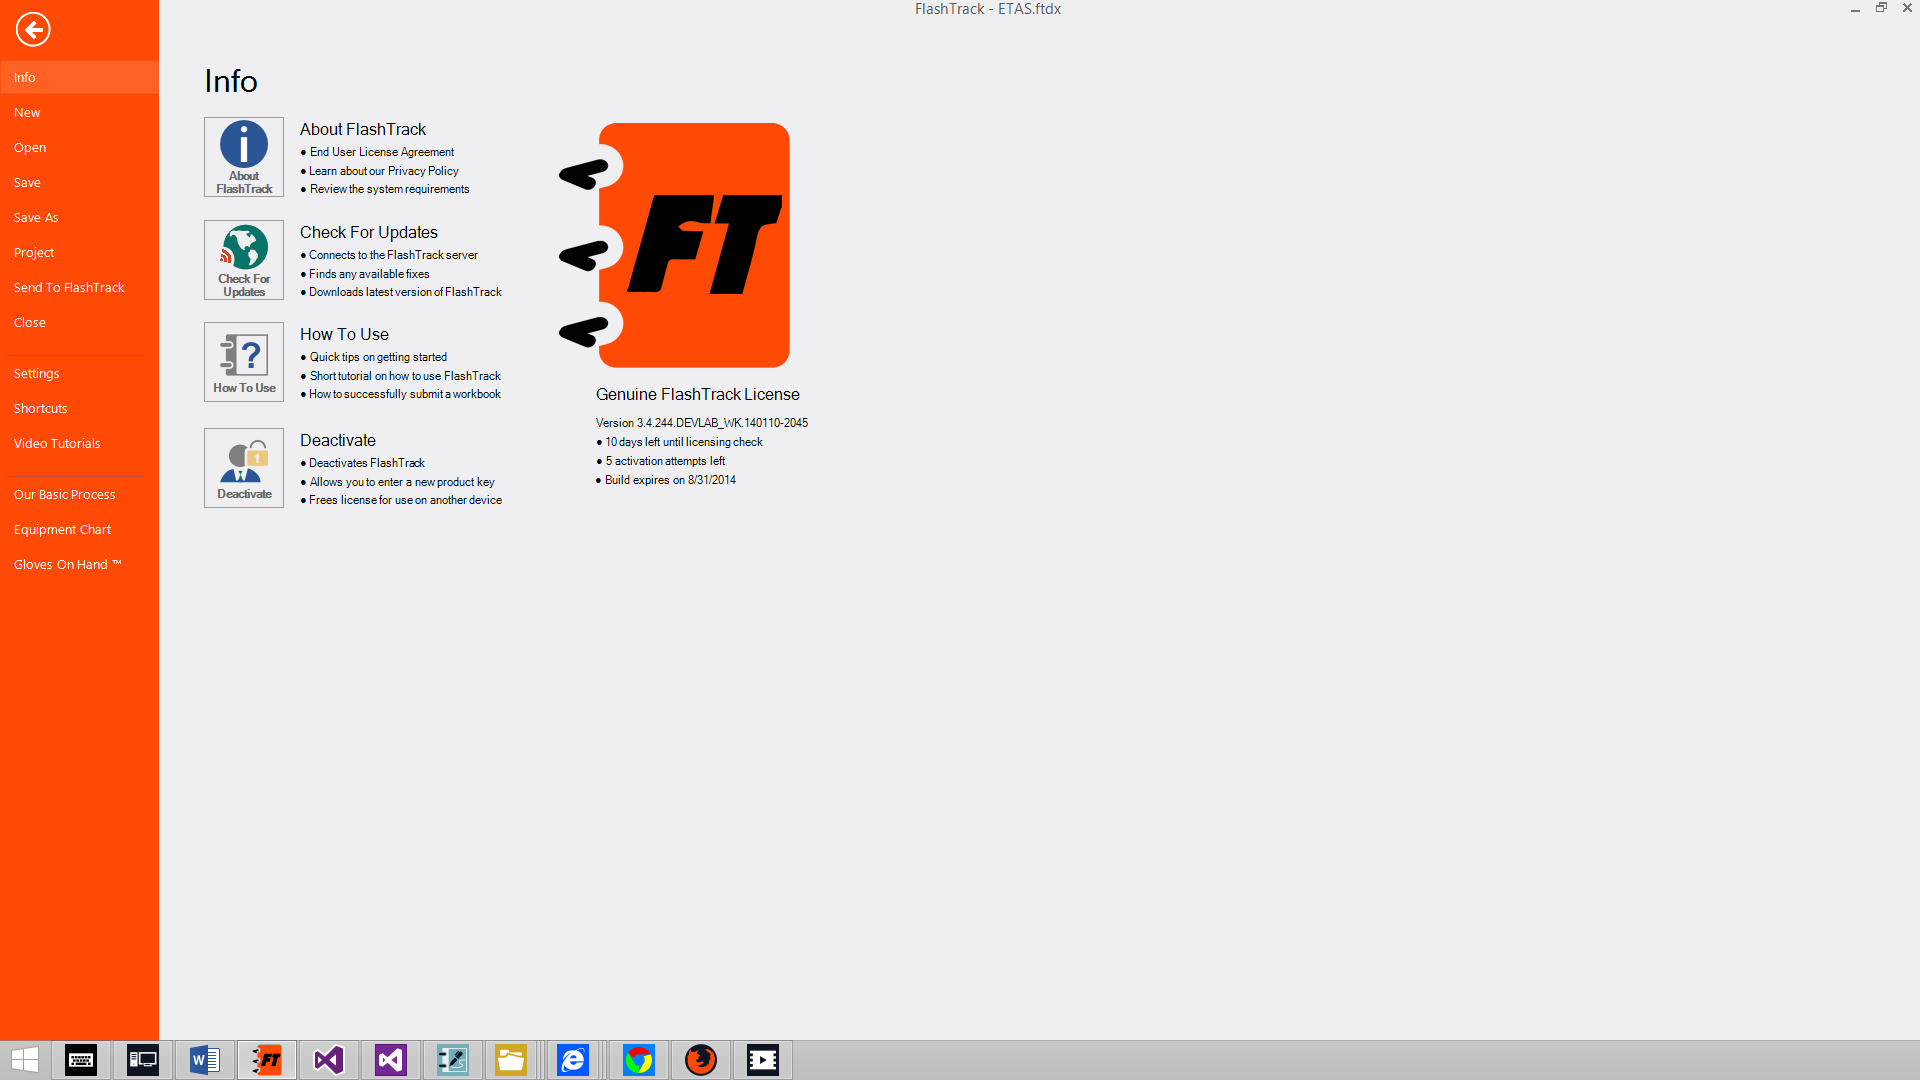Click 5 activation attempts left text
Screen dimensions: 1920x1080
[665, 461]
